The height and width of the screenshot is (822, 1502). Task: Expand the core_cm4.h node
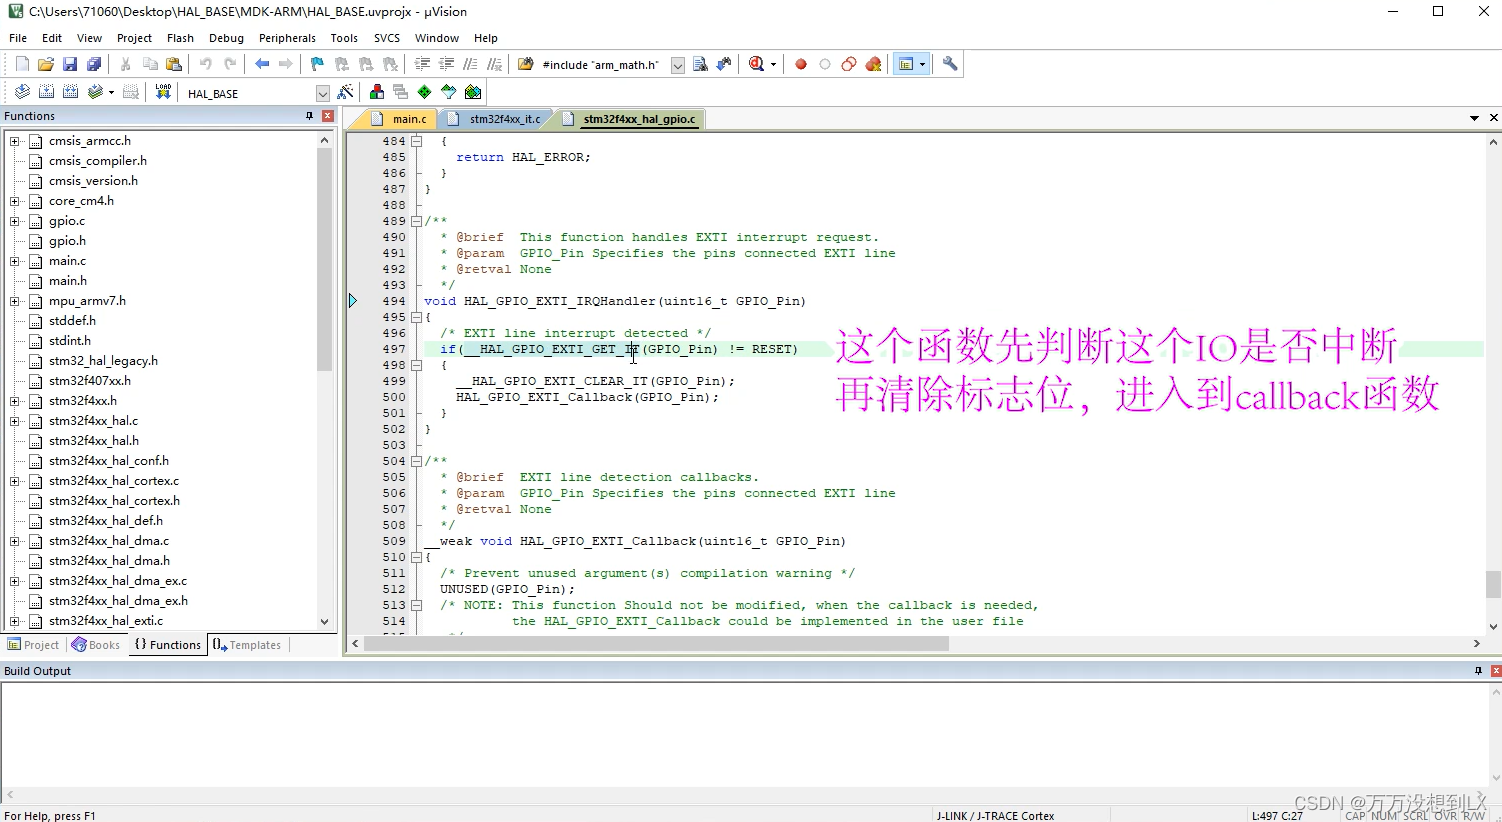tap(14, 201)
